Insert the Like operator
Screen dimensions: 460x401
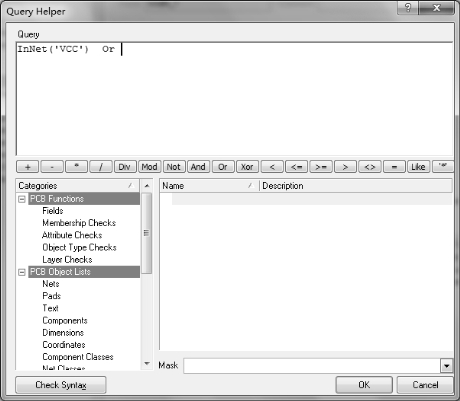[x=418, y=167]
